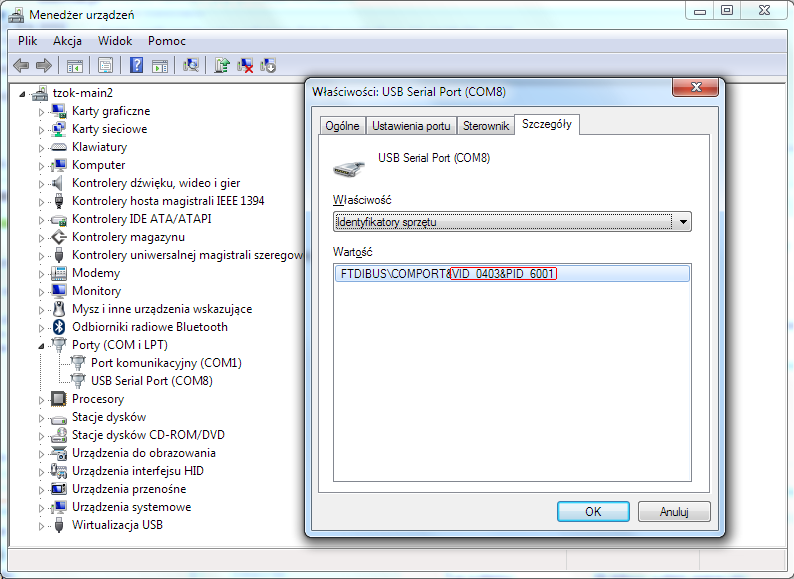Expand the Kontrolery IDE ATA/ATAPI node
The image size is (794, 579).
point(42,219)
